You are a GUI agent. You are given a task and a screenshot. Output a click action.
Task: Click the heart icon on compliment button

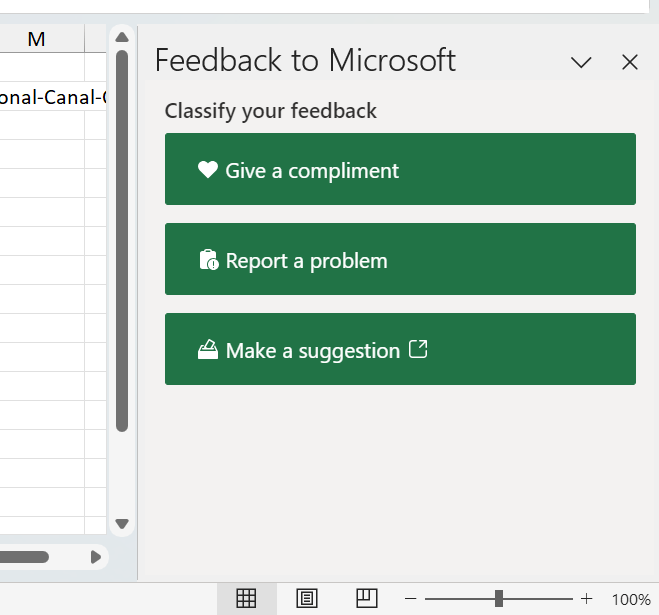click(208, 170)
